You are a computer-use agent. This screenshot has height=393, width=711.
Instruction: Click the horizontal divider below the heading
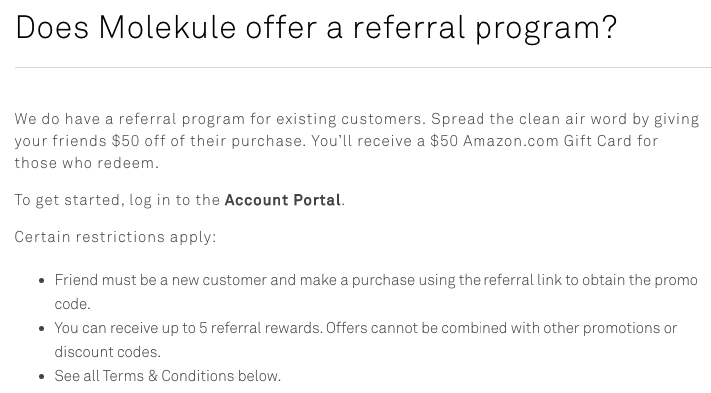click(x=363, y=68)
